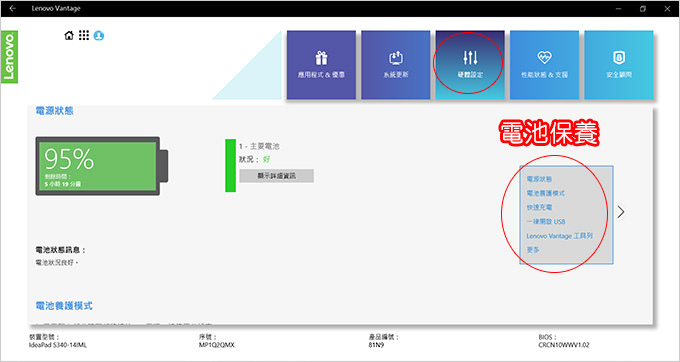The width and height of the screenshot is (680, 362).
Task: Expand next section with right chevron
Action: tap(621, 212)
